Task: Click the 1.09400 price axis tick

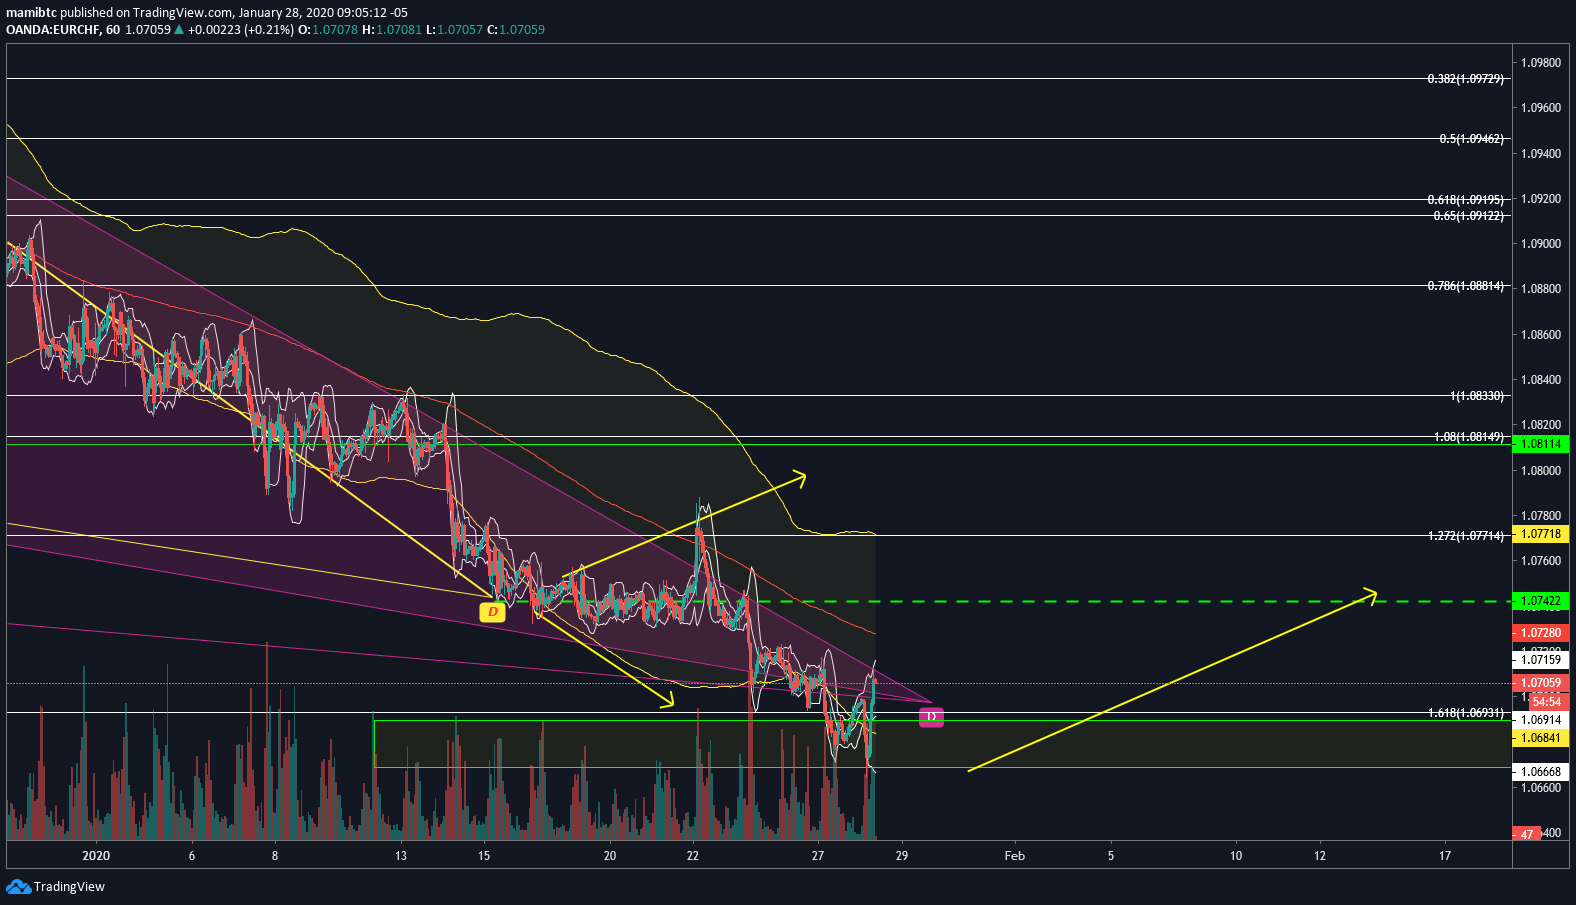Action: (x=1541, y=154)
